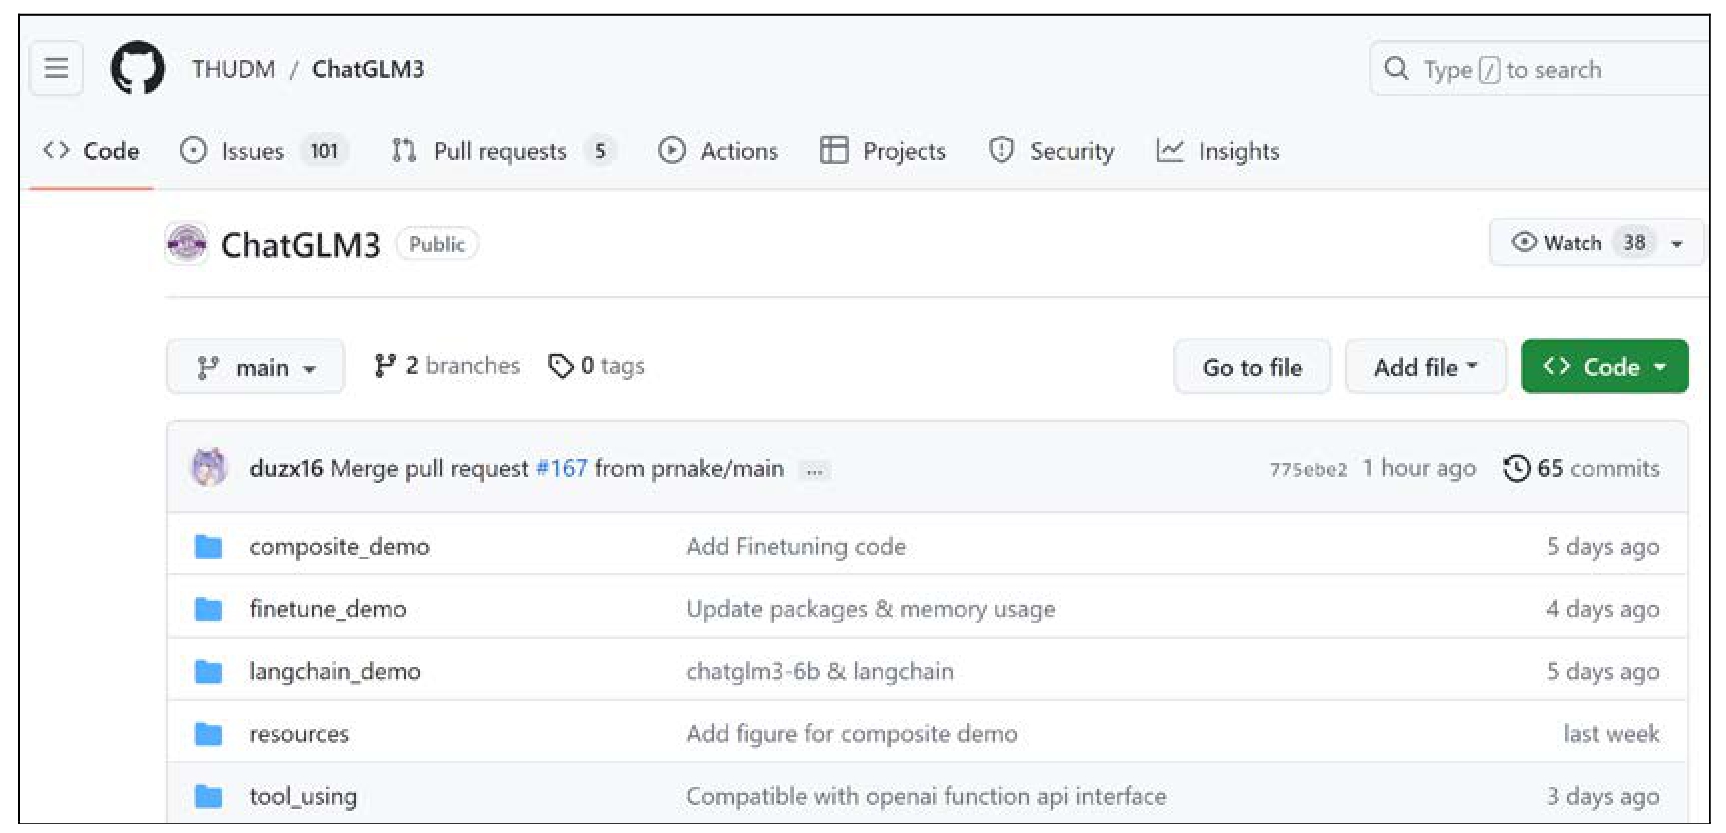Switch to the Code tab

click(x=91, y=151)
